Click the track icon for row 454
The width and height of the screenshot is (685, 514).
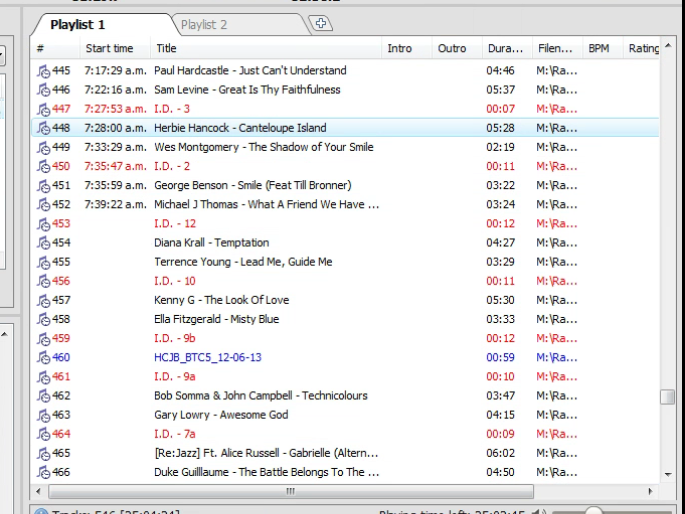43,243
